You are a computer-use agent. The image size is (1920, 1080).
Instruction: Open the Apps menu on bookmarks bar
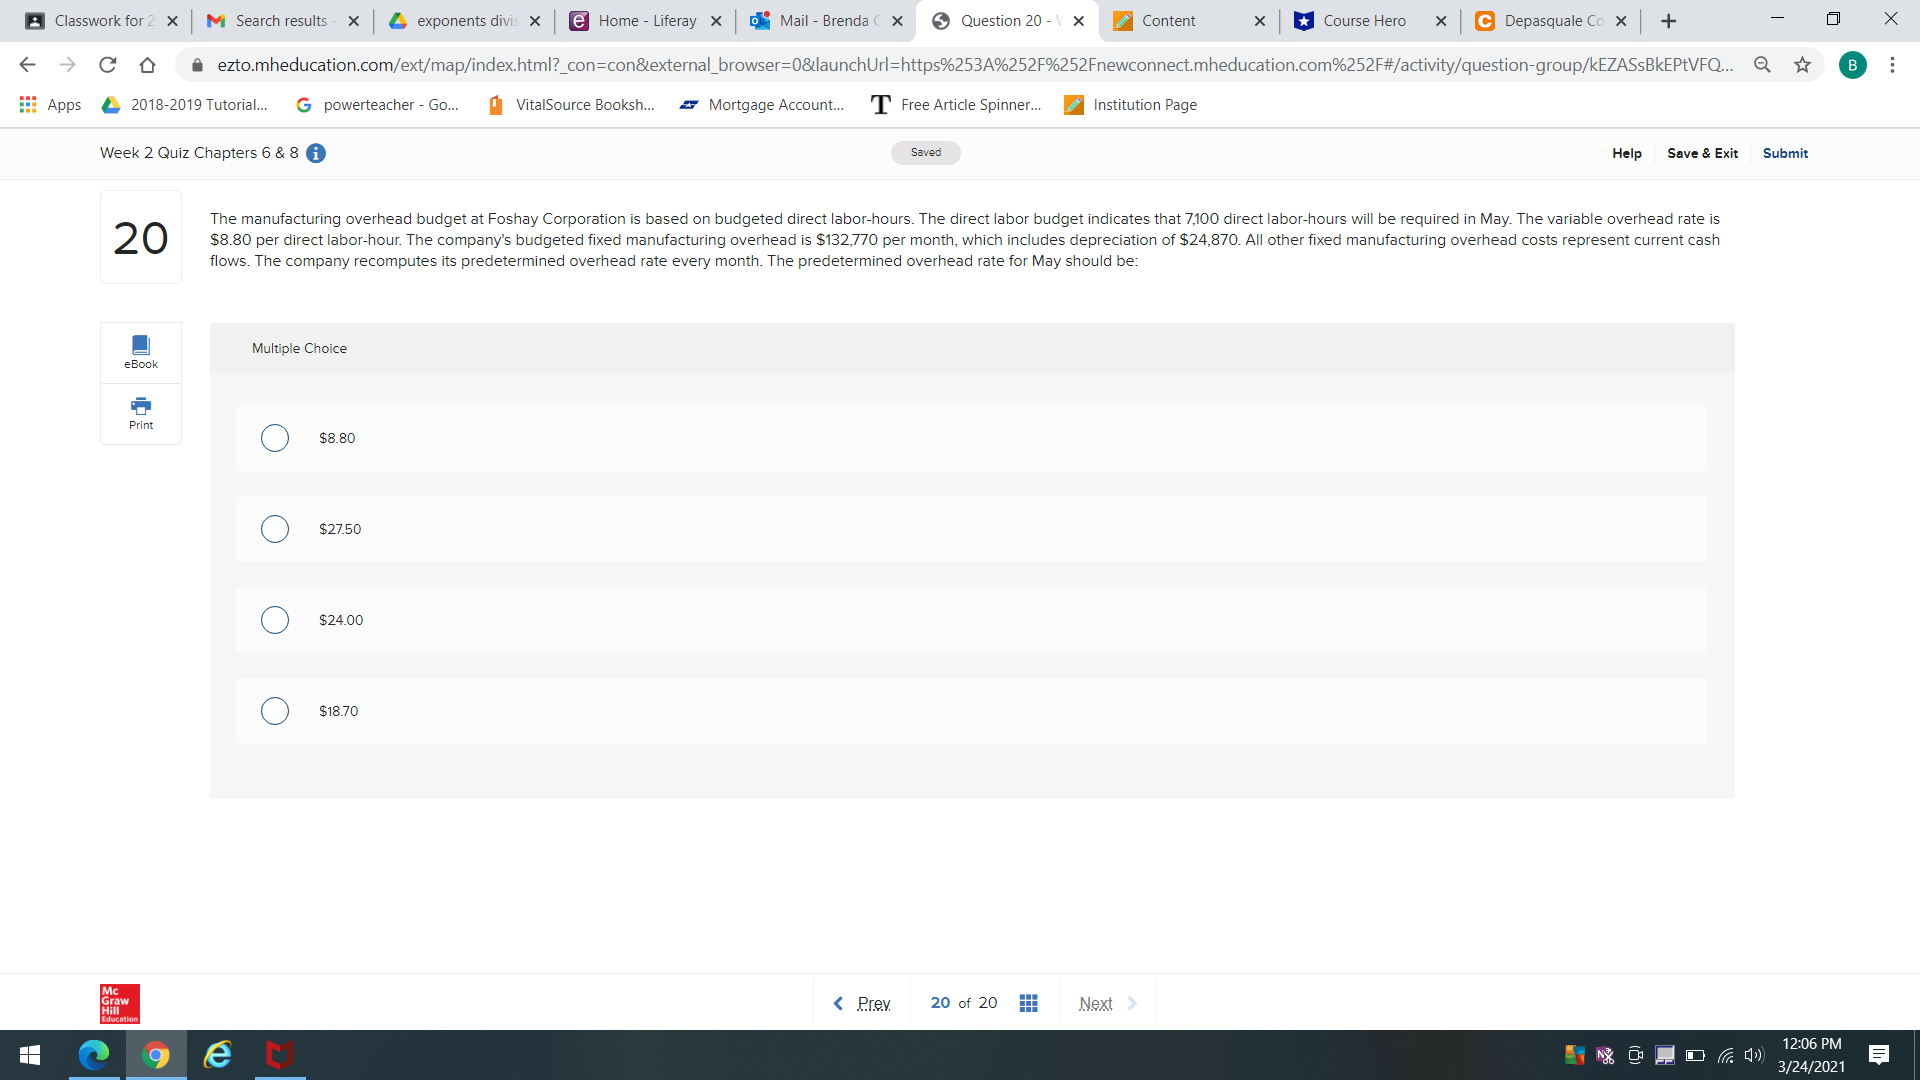coord(50,104)
